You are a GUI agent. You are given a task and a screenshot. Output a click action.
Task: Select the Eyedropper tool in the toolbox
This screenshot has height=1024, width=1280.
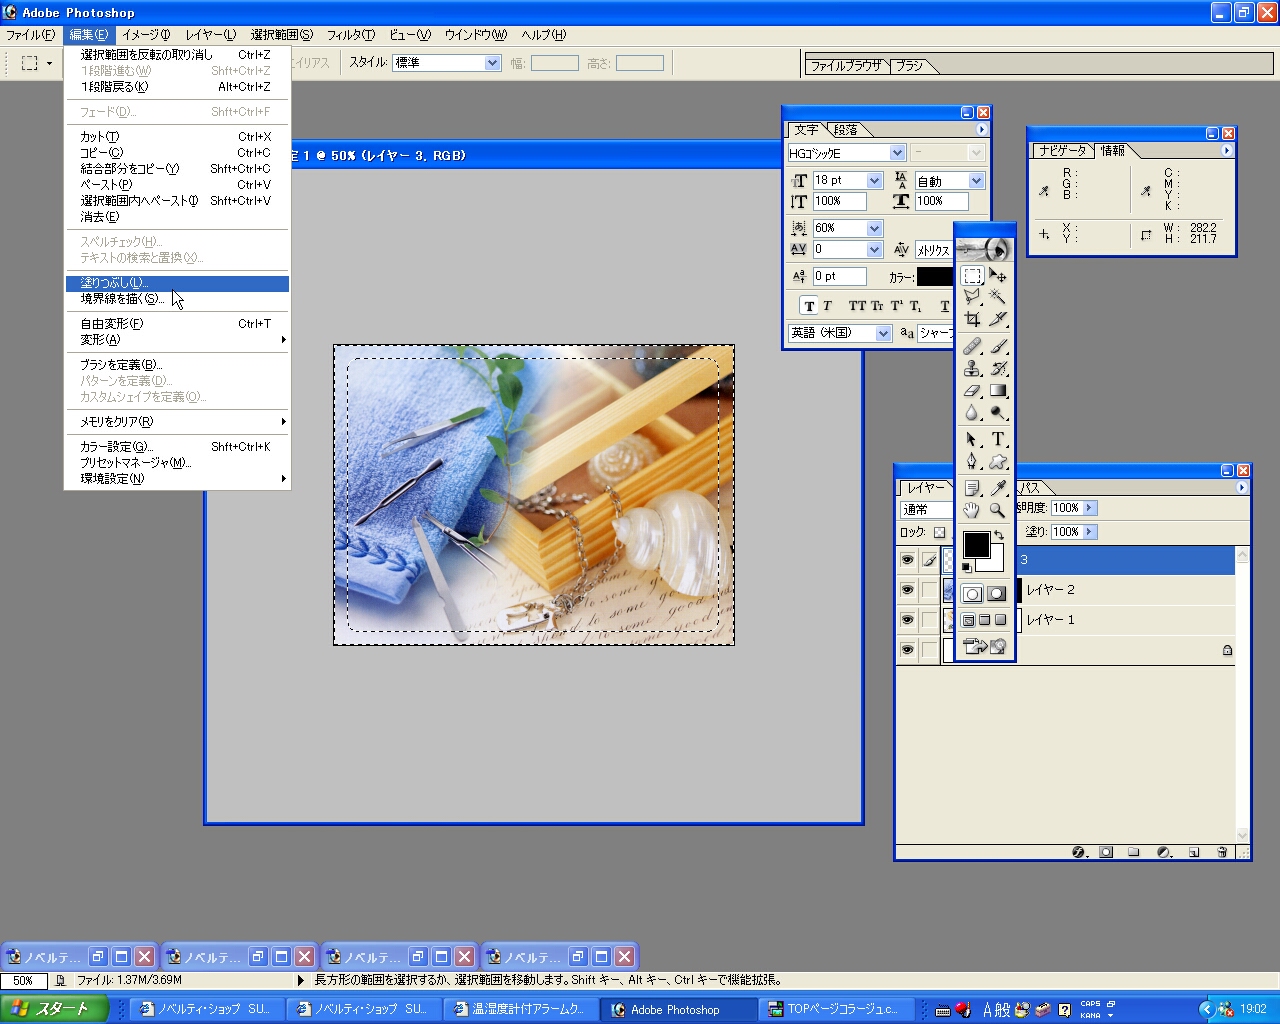(997, 488)
